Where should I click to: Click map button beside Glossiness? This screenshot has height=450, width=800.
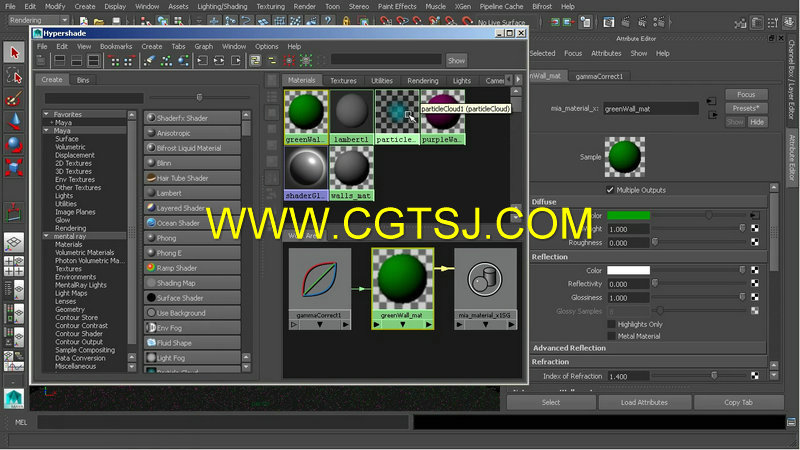coord(755,297)
